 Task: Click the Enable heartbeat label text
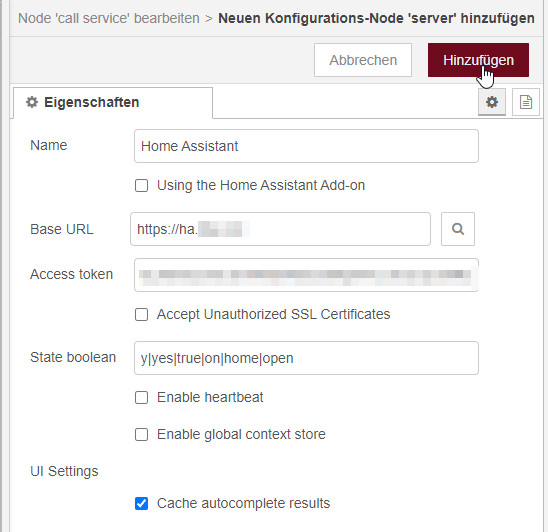click(x=210, y=397)
